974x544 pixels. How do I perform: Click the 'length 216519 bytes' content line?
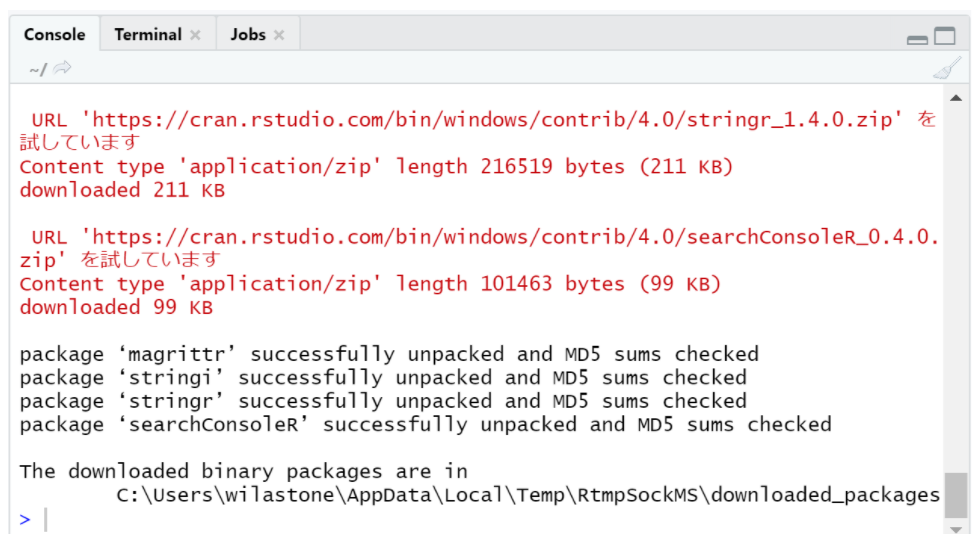click(376, 166)
